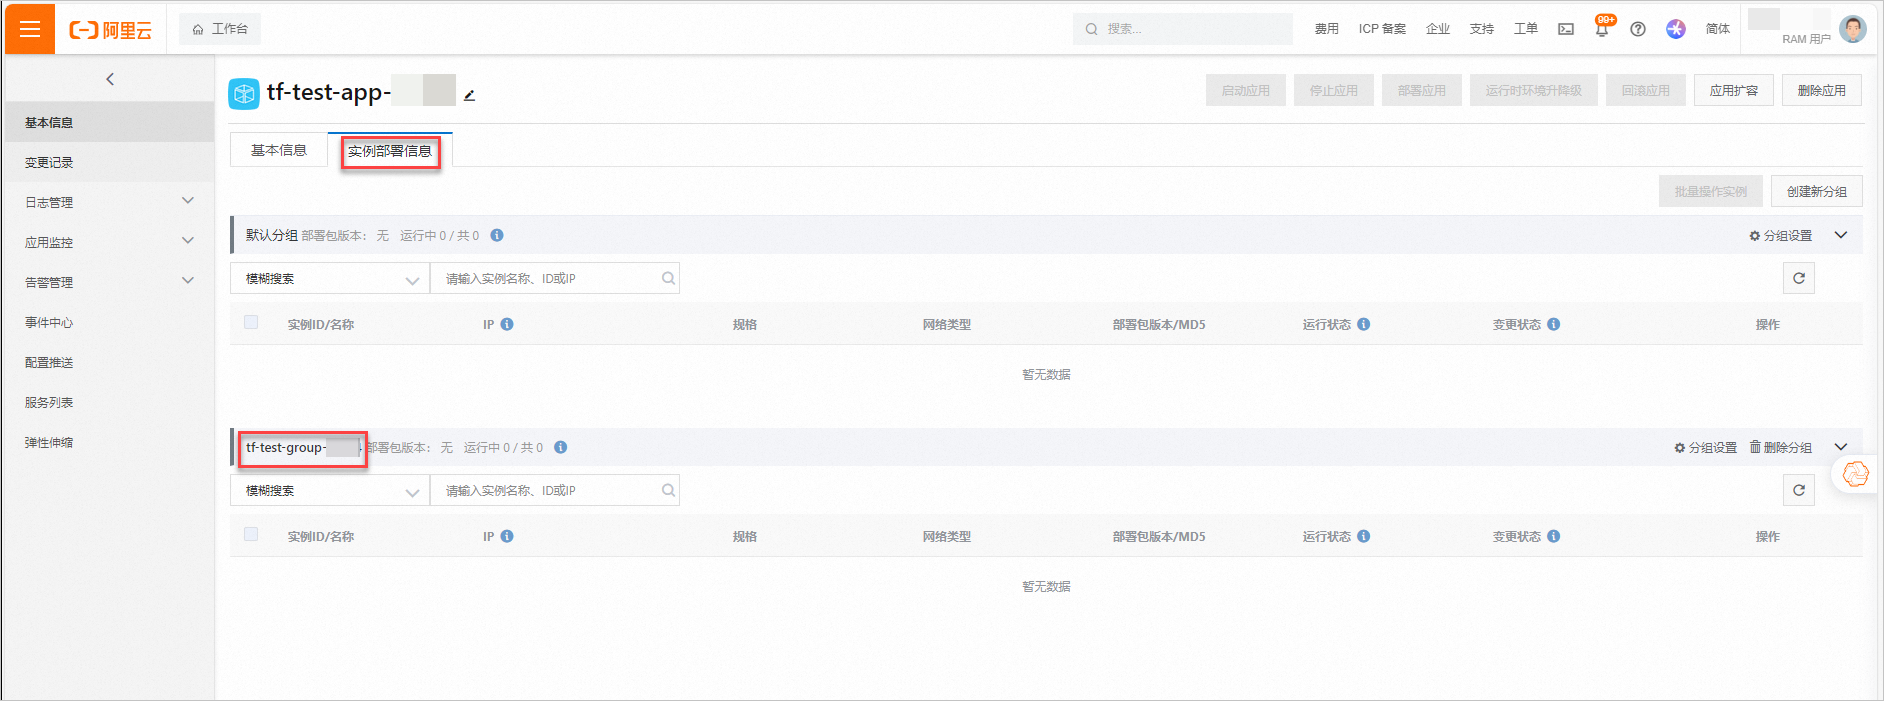This screenshot has height=701, width=1884.
Task: Open the ICP 备案 menu
Action: coord(1382,29)
